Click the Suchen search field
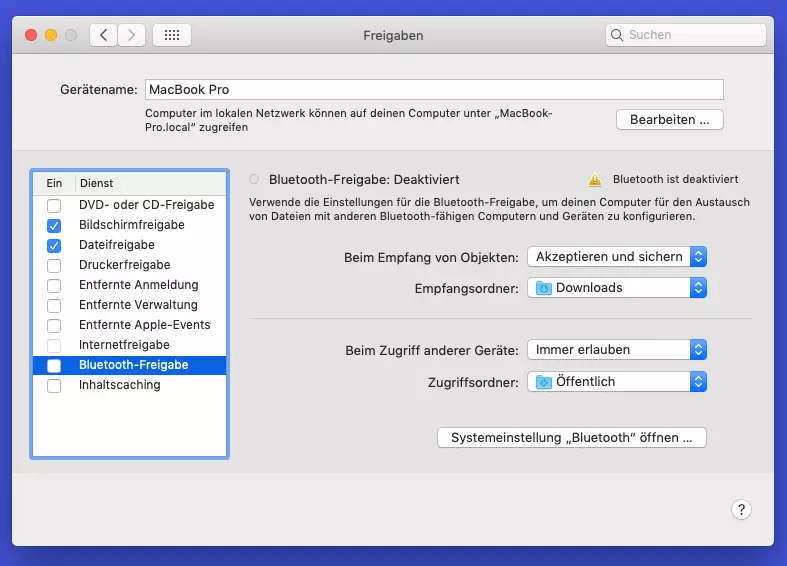Image resolution: width=787 pixels, height=566 pixels. pyautogui.click(x=686, y=35)
